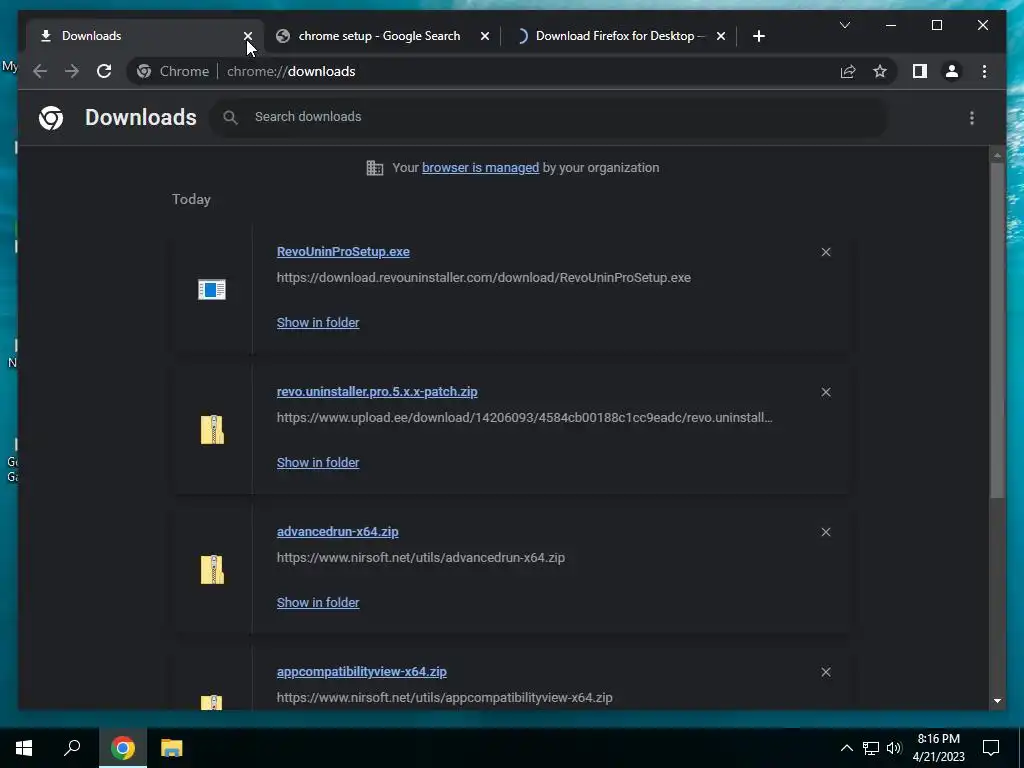The height and width of the screenshot is (768, 1024).
Task: Show advancedrun-x64.zip in folder
Action: pyautogui.click(x=318, y=603)
